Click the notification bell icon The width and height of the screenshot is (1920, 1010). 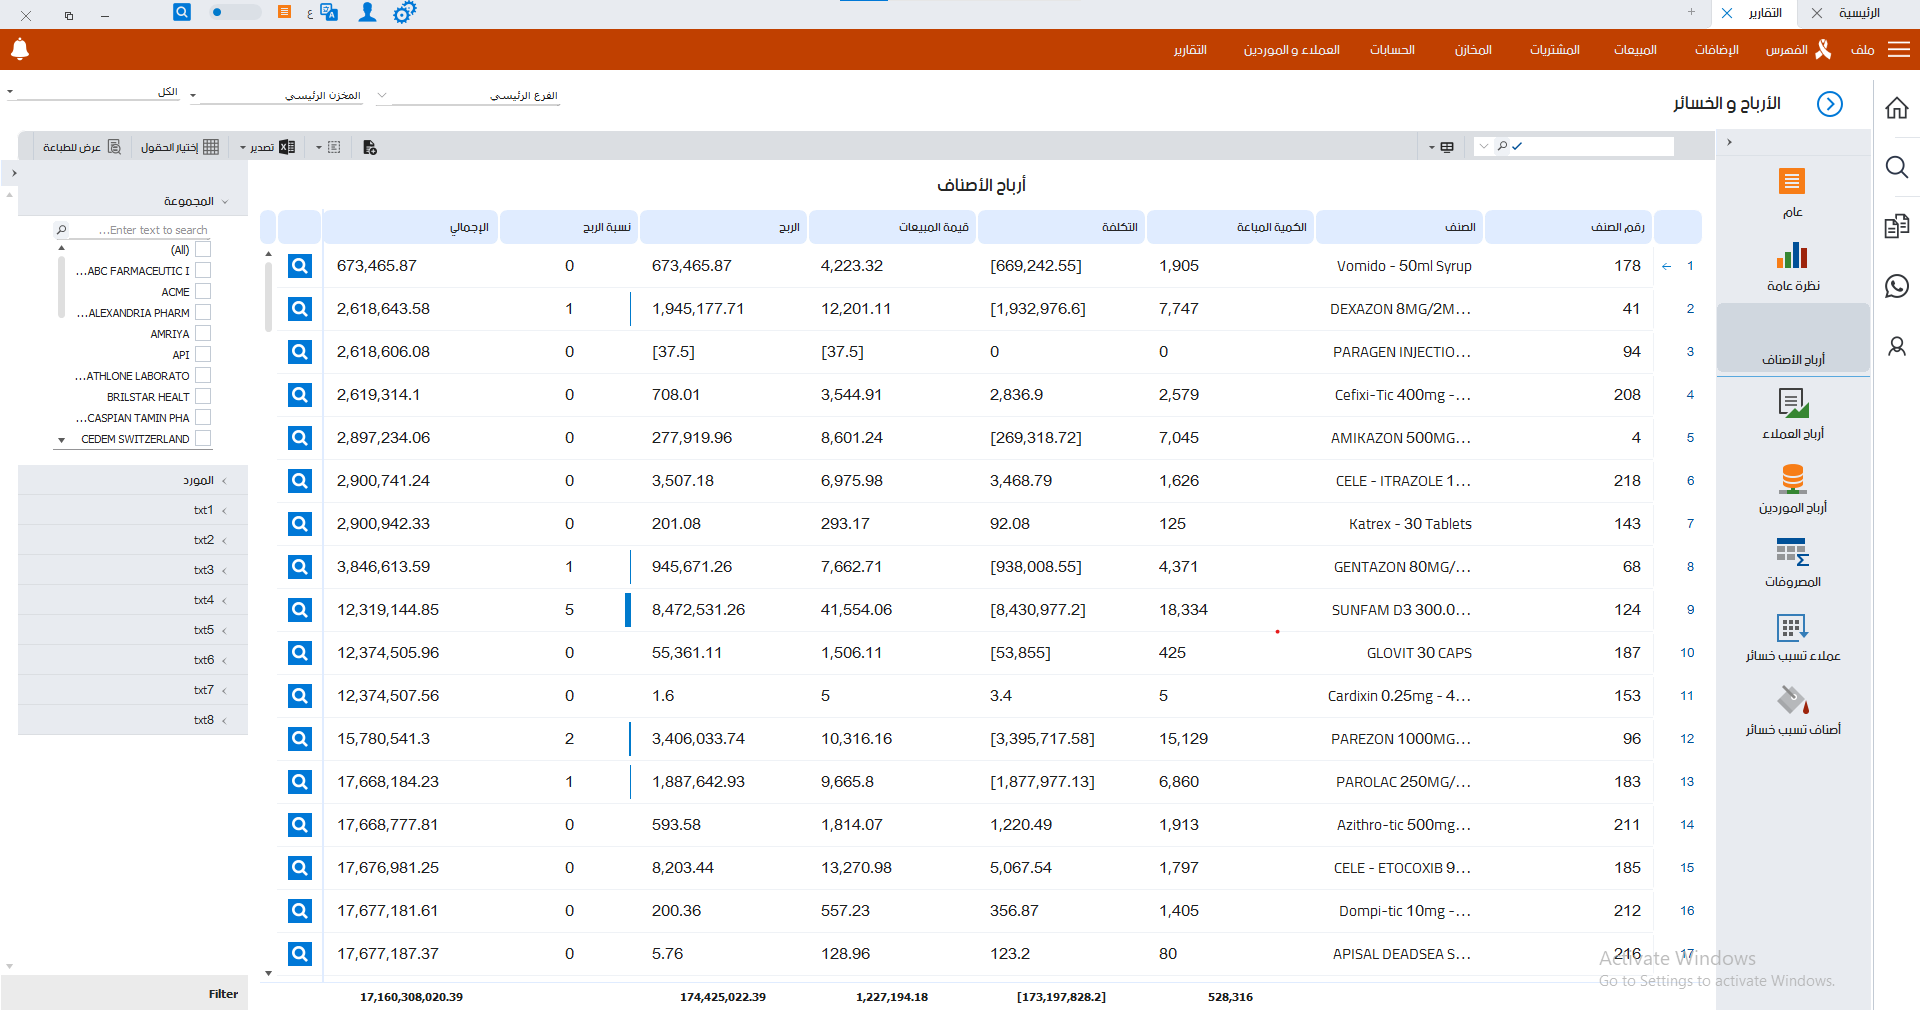click(20, 49)
